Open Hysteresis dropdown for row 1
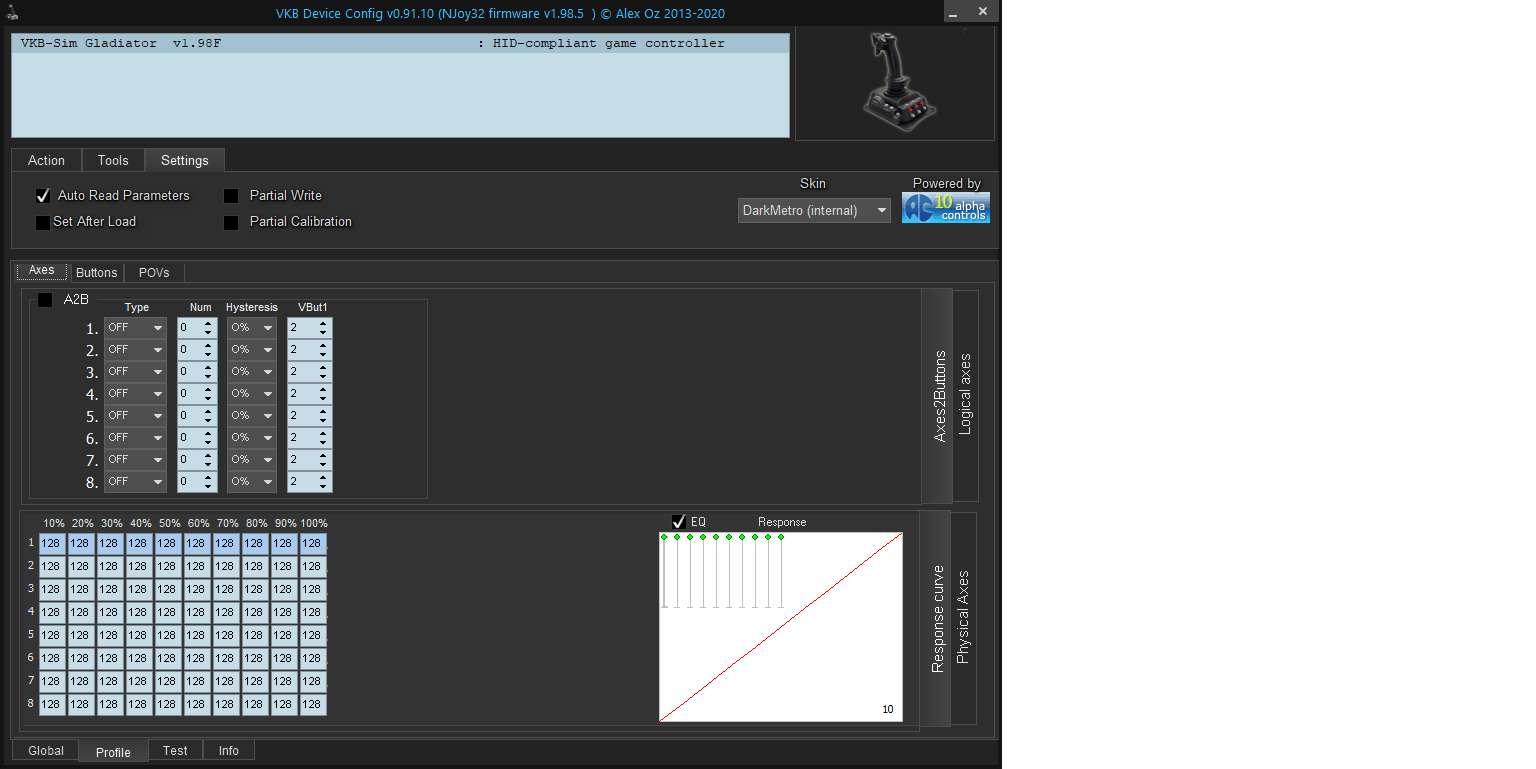The width and height of the screenshot is (1536, 769). pos(252,328)
